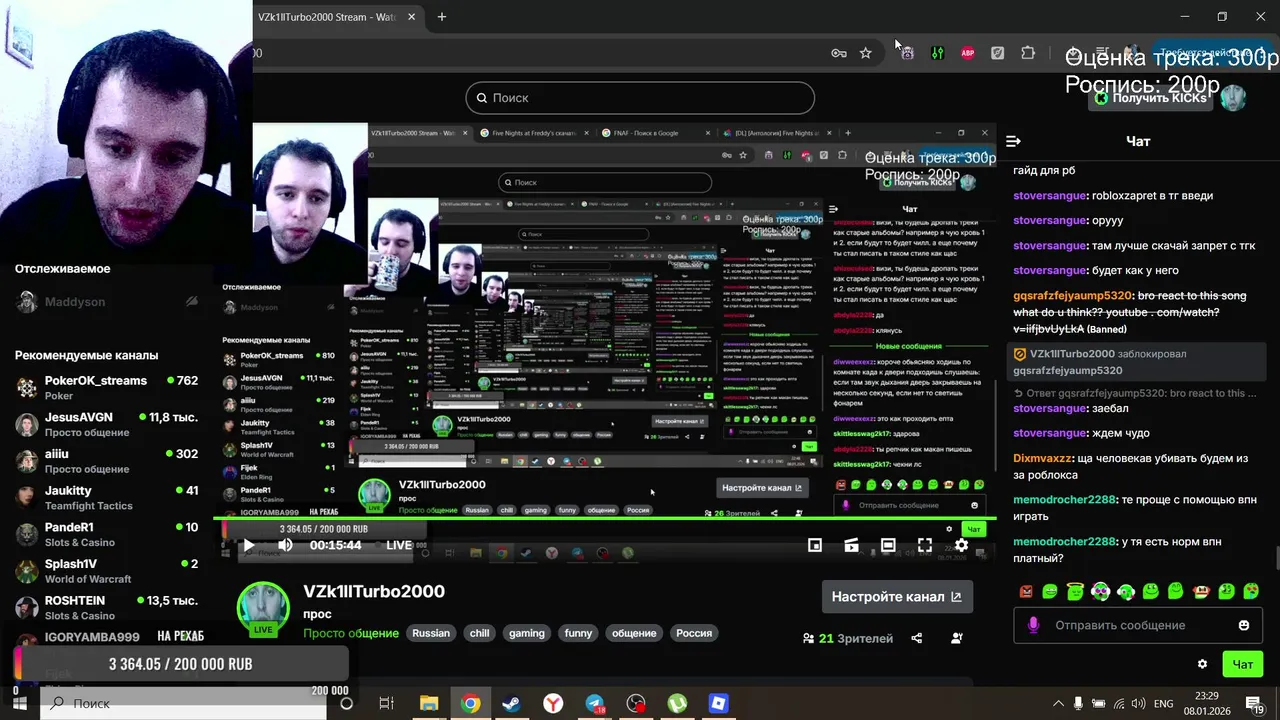Open mini-player mode on the main player
This screenshot has height=720, width=1280.
point(815,545)
